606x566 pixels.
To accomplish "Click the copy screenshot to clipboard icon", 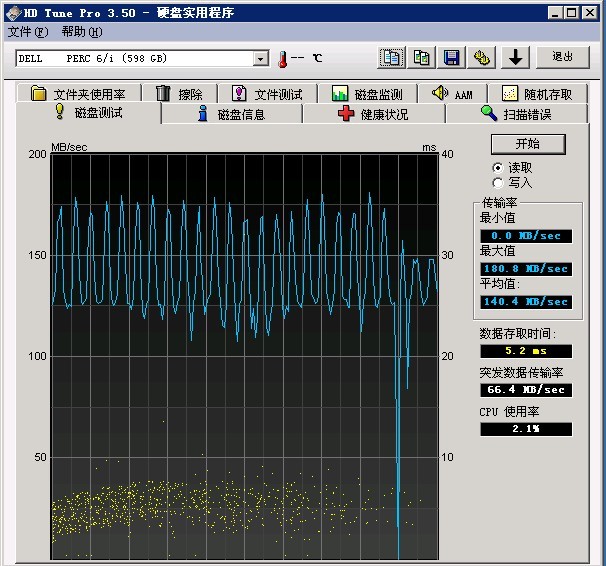I will (421, 58).
